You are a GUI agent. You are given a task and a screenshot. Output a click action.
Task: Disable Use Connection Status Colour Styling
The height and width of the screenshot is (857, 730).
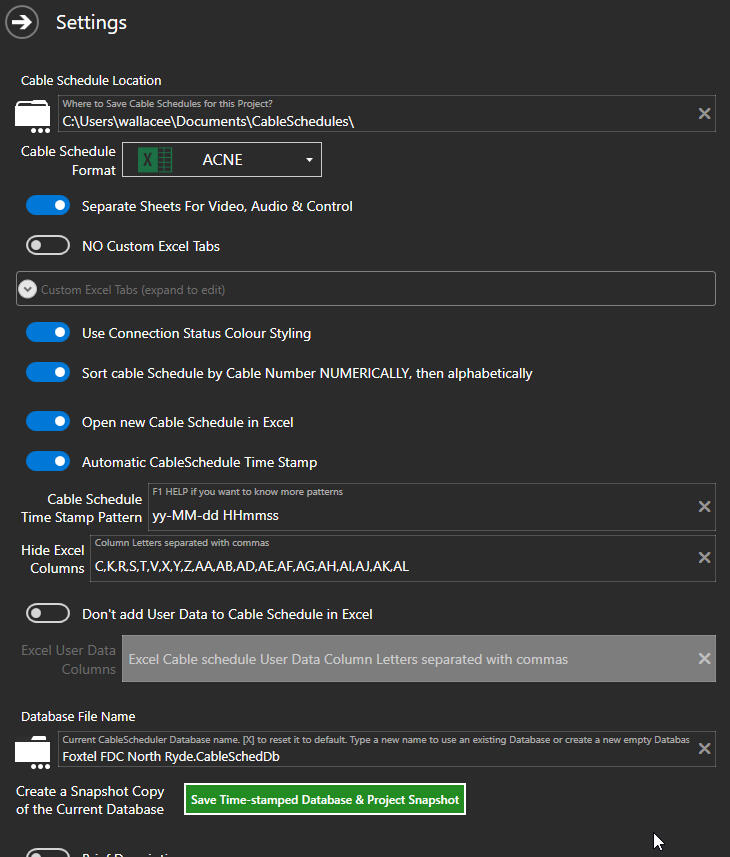[x=48, y=333]
